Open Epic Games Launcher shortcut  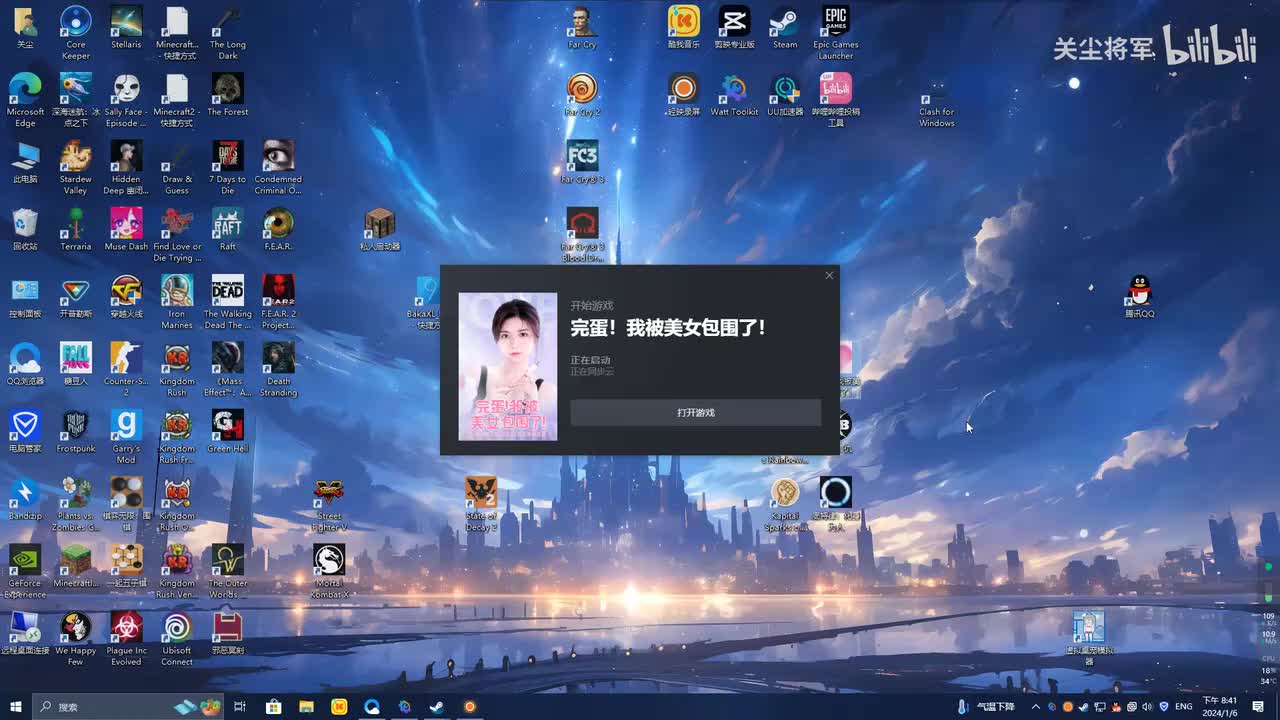coord(835,33)
